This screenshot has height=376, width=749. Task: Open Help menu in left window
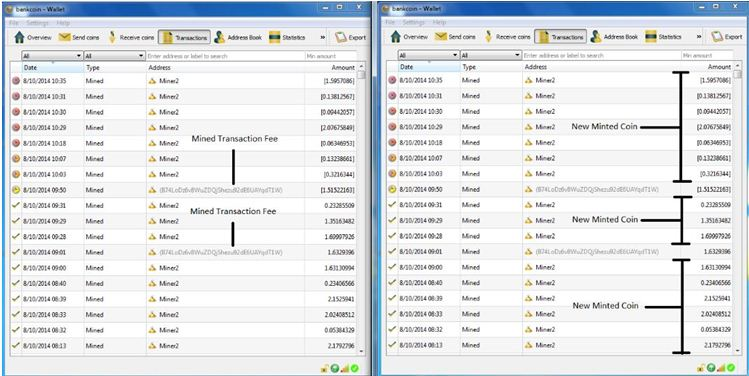[63, 23]
